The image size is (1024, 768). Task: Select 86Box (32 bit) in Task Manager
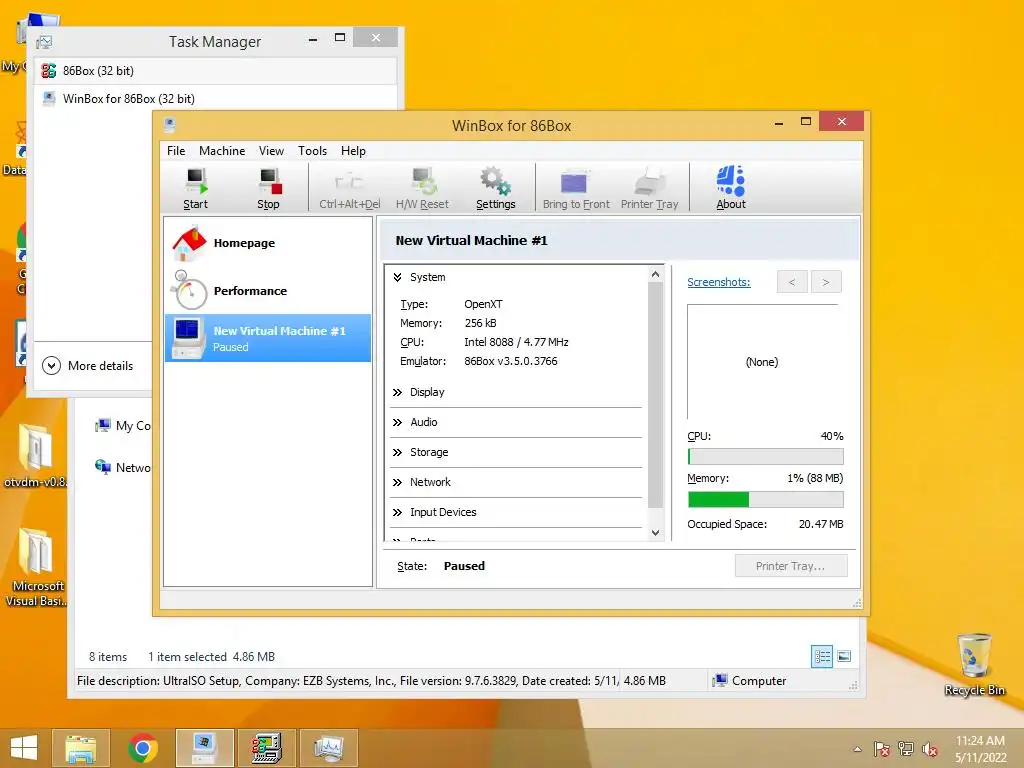[216, 71]
